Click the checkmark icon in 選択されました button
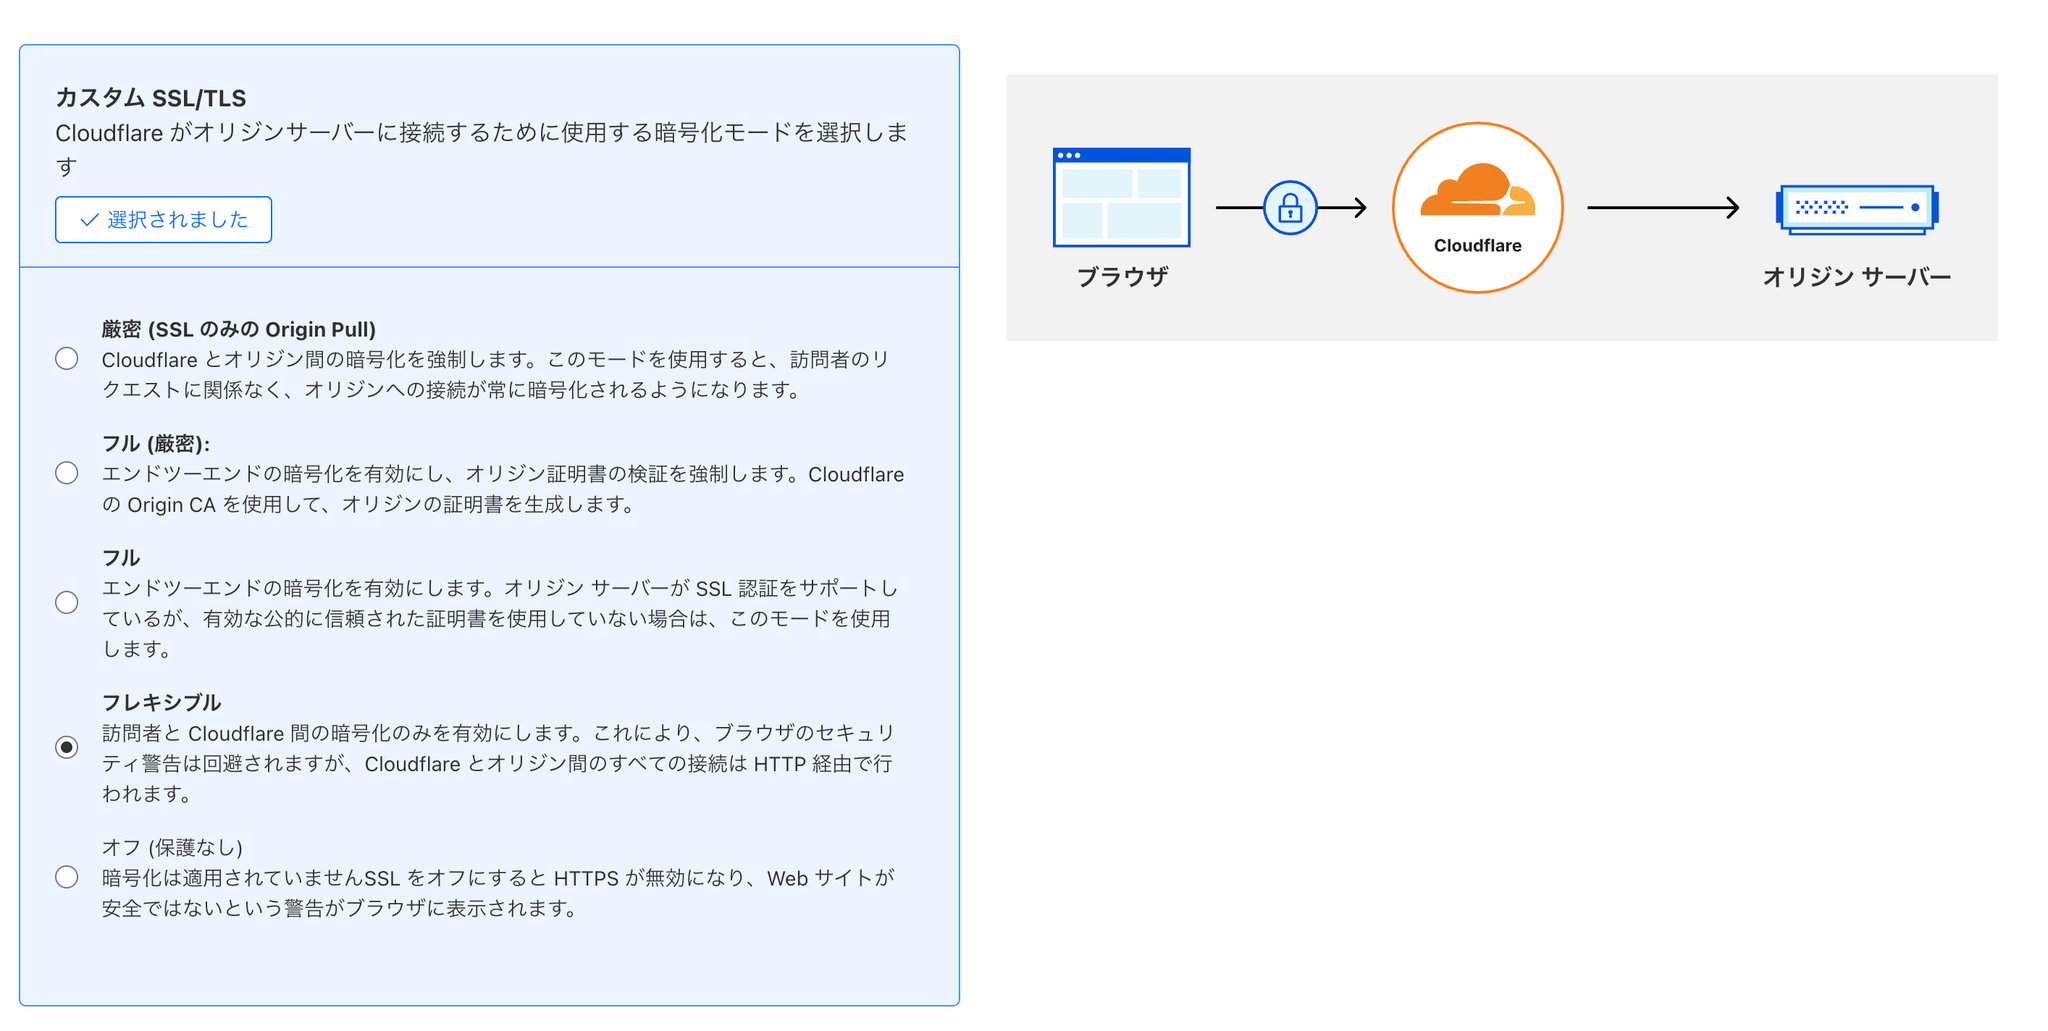Viewport: 2048px width, 1031px height. tap(89, 220)
